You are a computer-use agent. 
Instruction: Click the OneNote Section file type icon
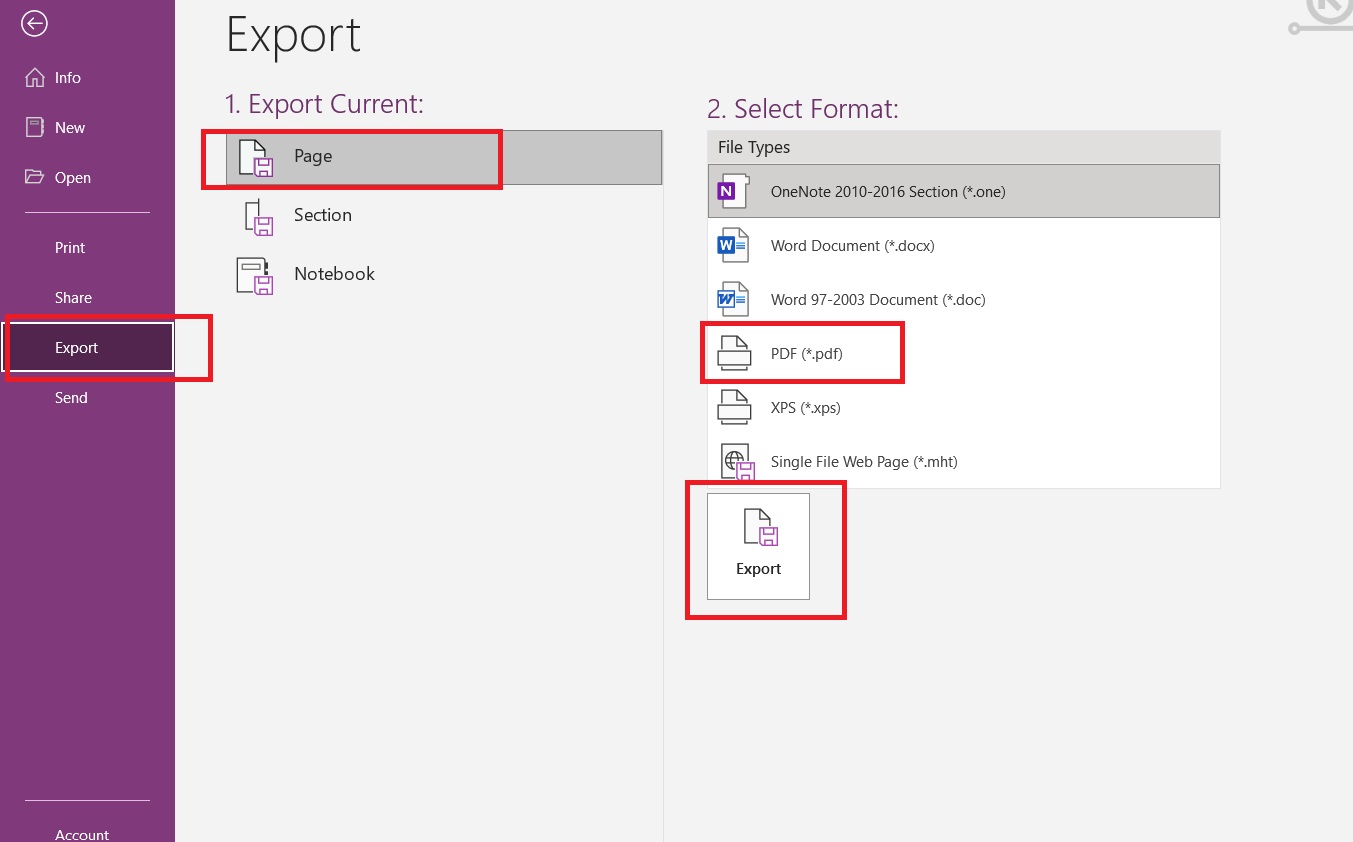pos(734,190)
